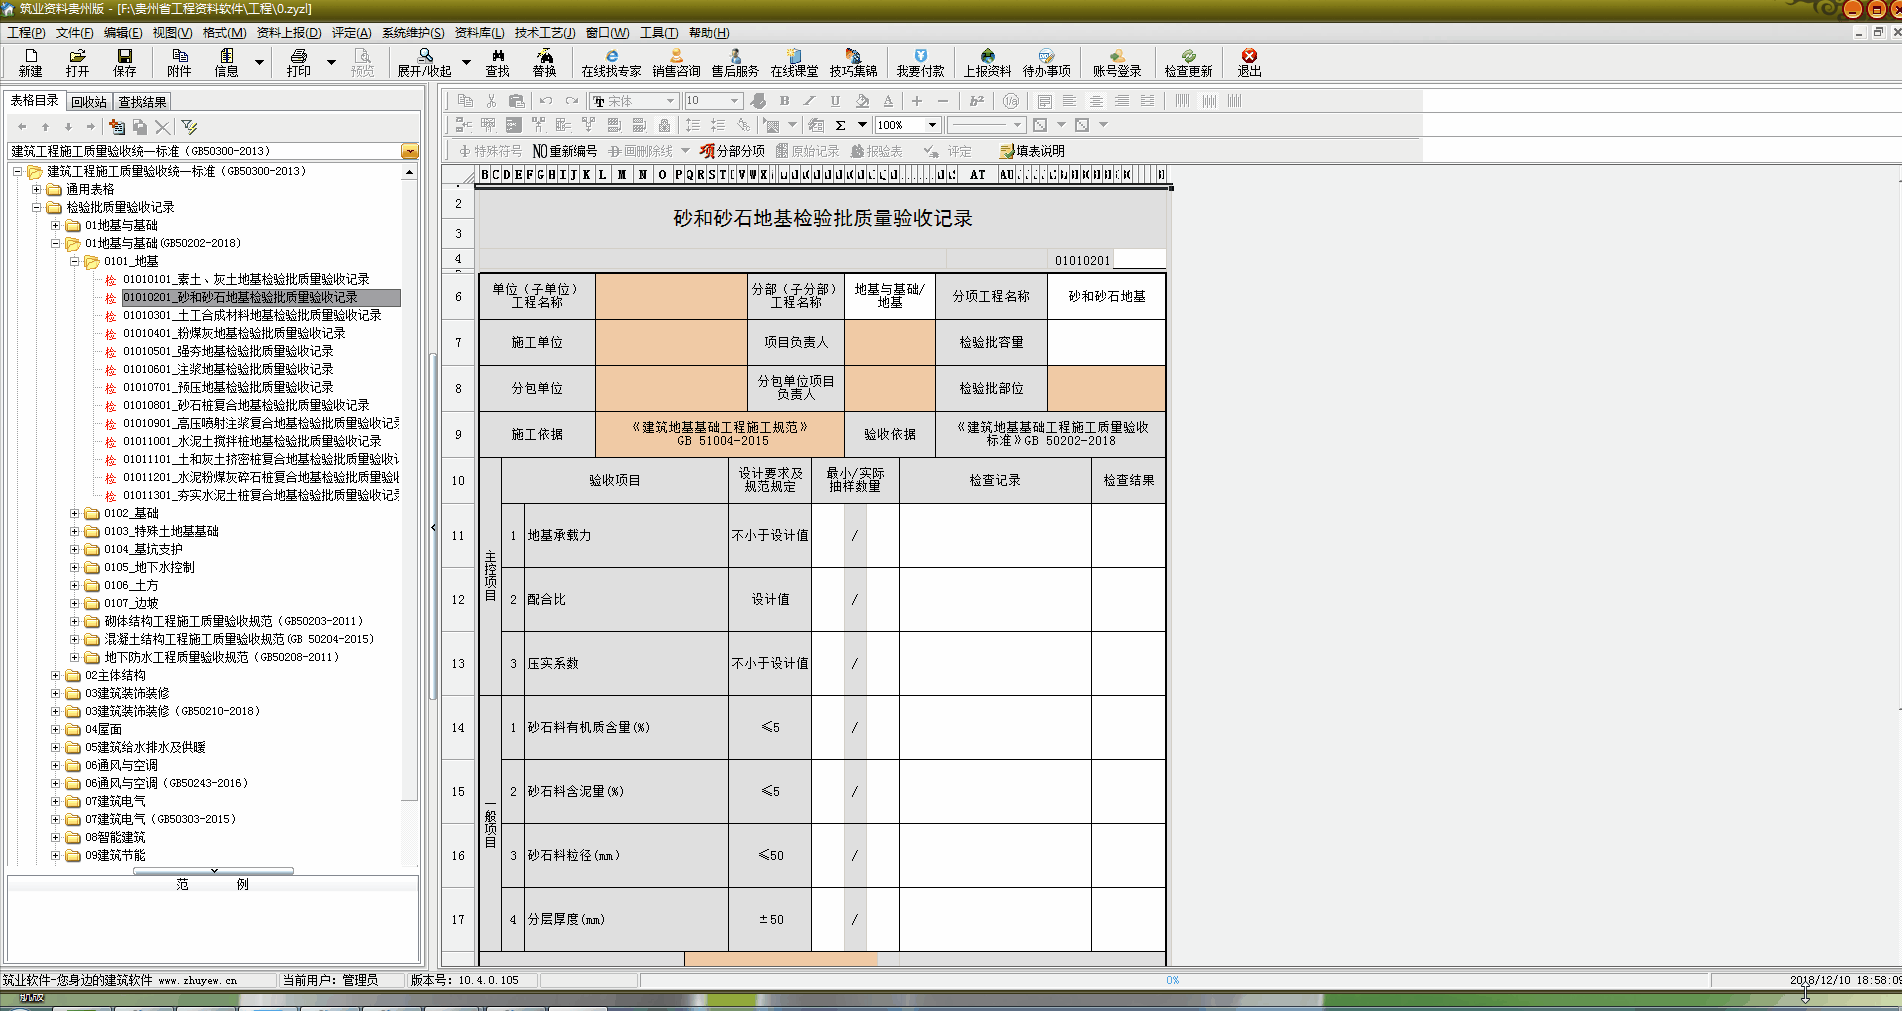Open the 查找 (Find) binoculars tool
The width and height of the screenshot is (1902, 1011).
tap(497, 62)
